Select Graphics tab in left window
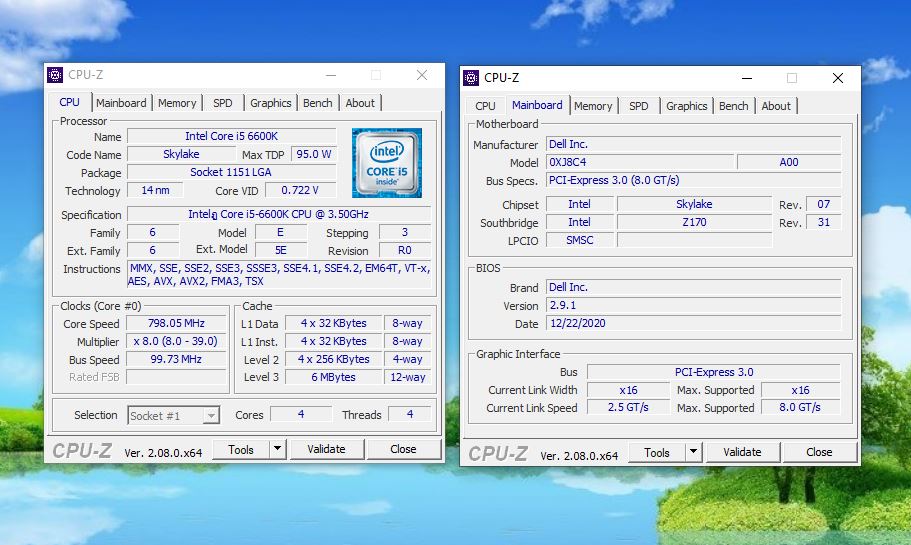The image size is (911, 545). point(270,103)
